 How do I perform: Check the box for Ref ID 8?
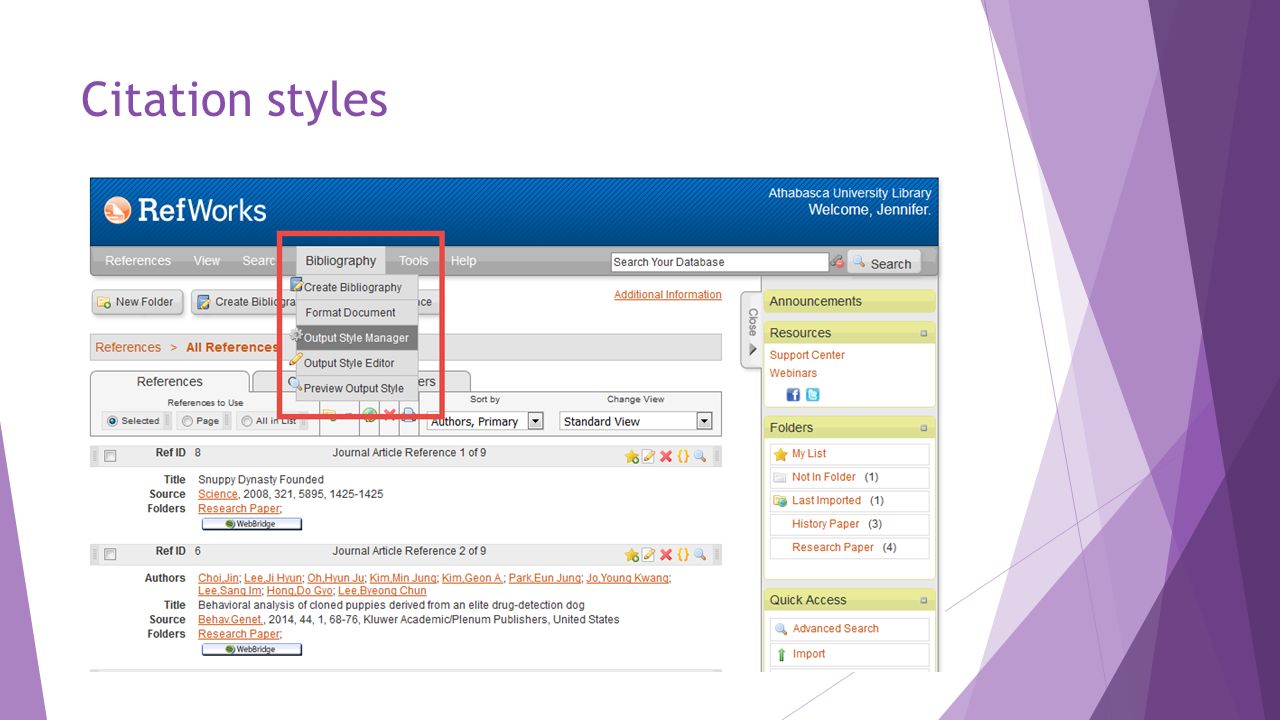coord(110,456)
